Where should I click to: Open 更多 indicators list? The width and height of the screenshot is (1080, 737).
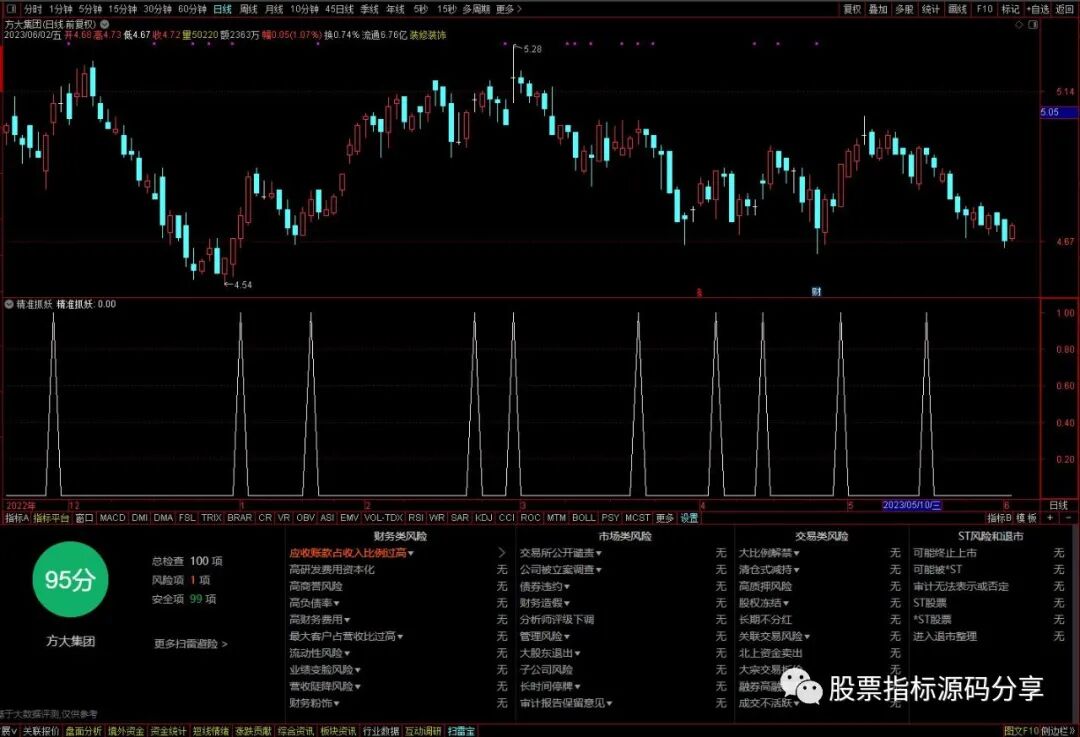[664, 517]
